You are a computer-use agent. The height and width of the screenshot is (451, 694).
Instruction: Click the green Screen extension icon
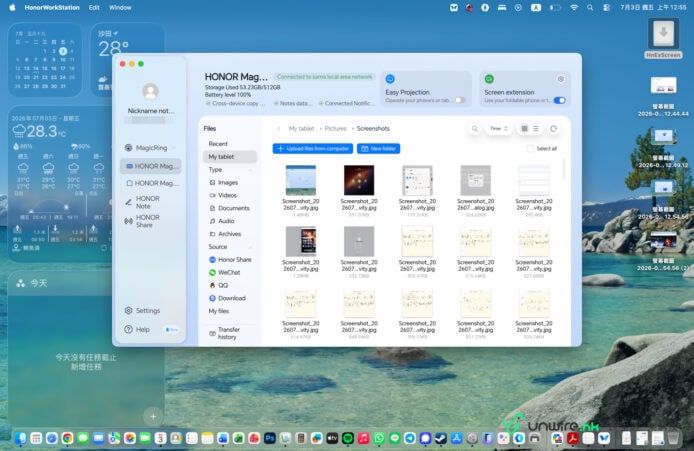click(x=489, y=79)
